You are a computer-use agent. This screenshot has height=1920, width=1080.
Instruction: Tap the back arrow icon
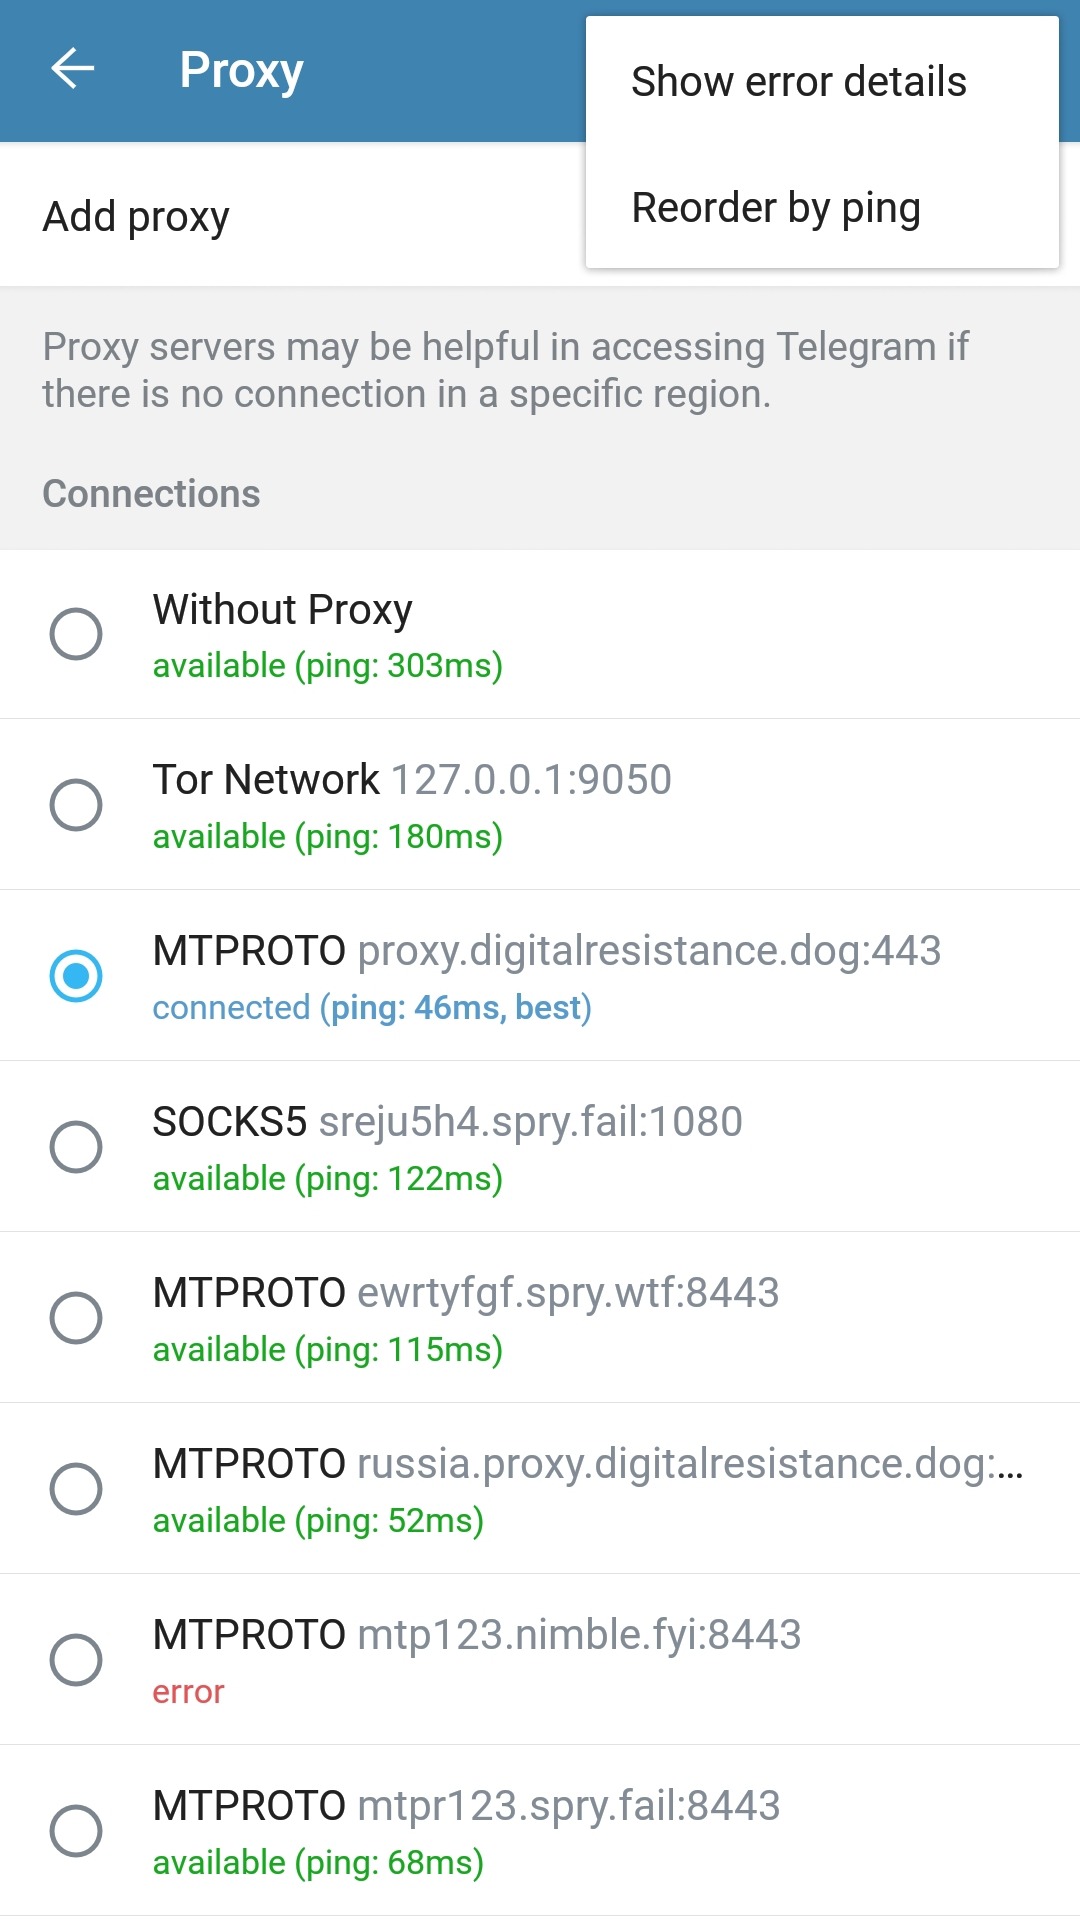[72, 69]
